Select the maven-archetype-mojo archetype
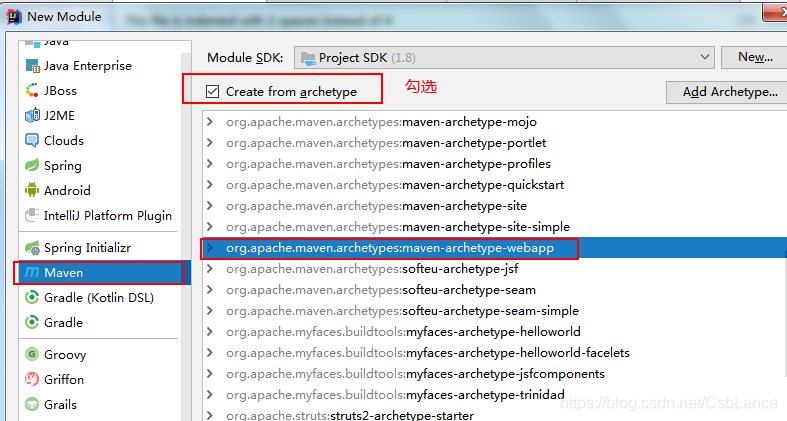Viewport: 787px width, 421px height. point(381,122)
